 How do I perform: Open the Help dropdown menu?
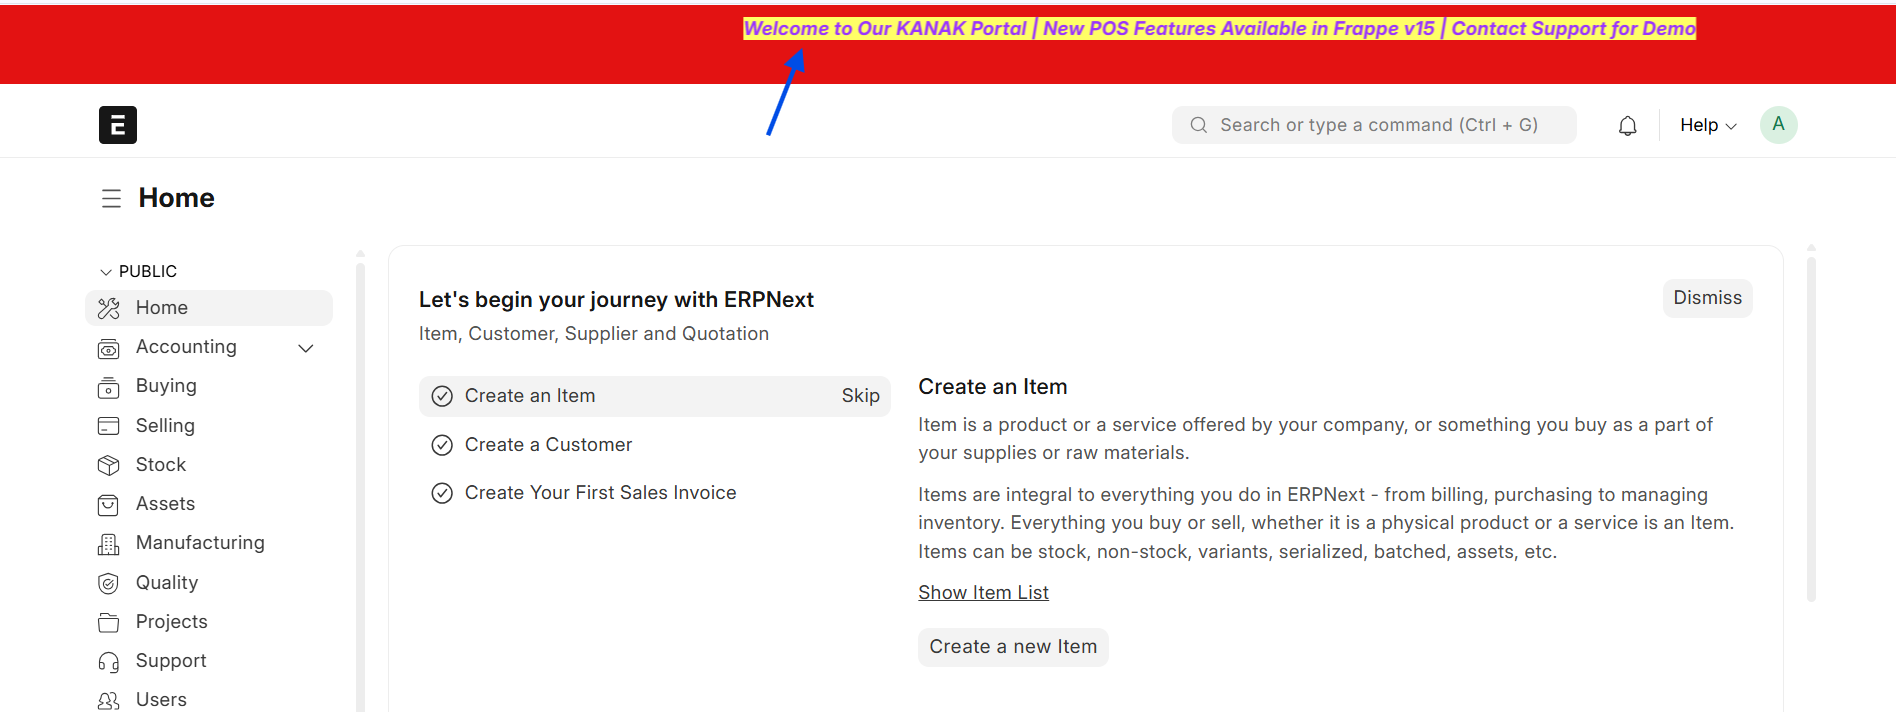(x=1708, y=125)
